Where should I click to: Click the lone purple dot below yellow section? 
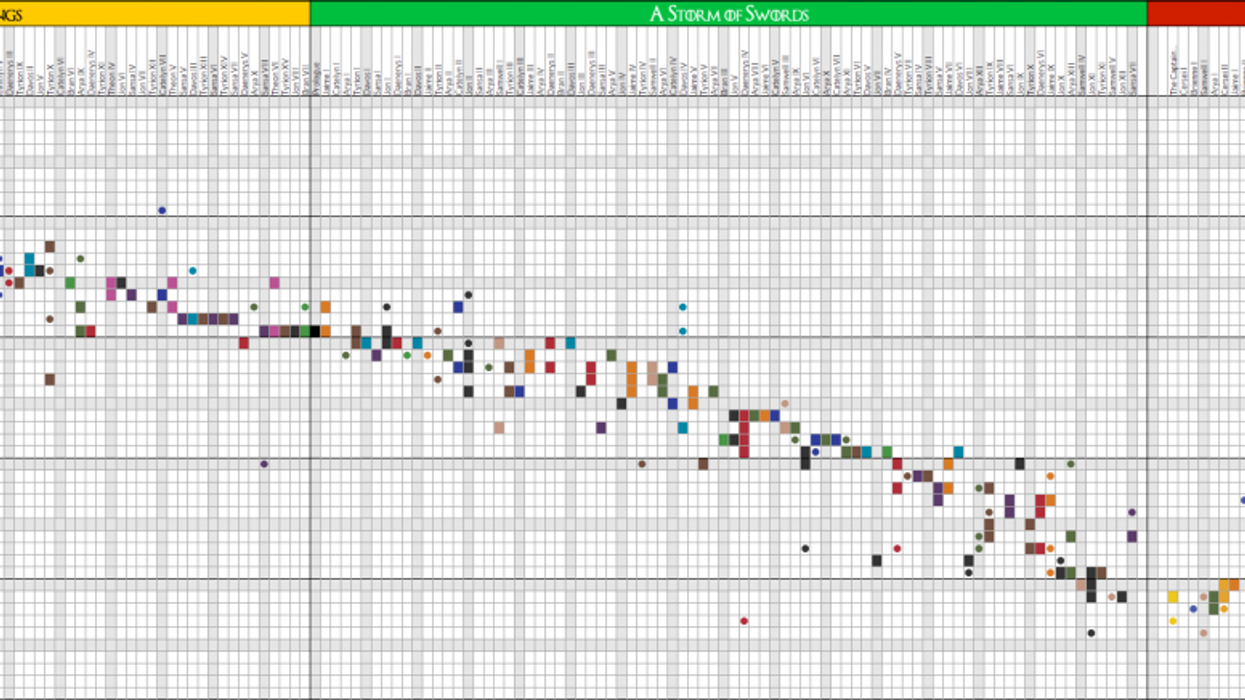pyautogui.click(x=264, y=464)
